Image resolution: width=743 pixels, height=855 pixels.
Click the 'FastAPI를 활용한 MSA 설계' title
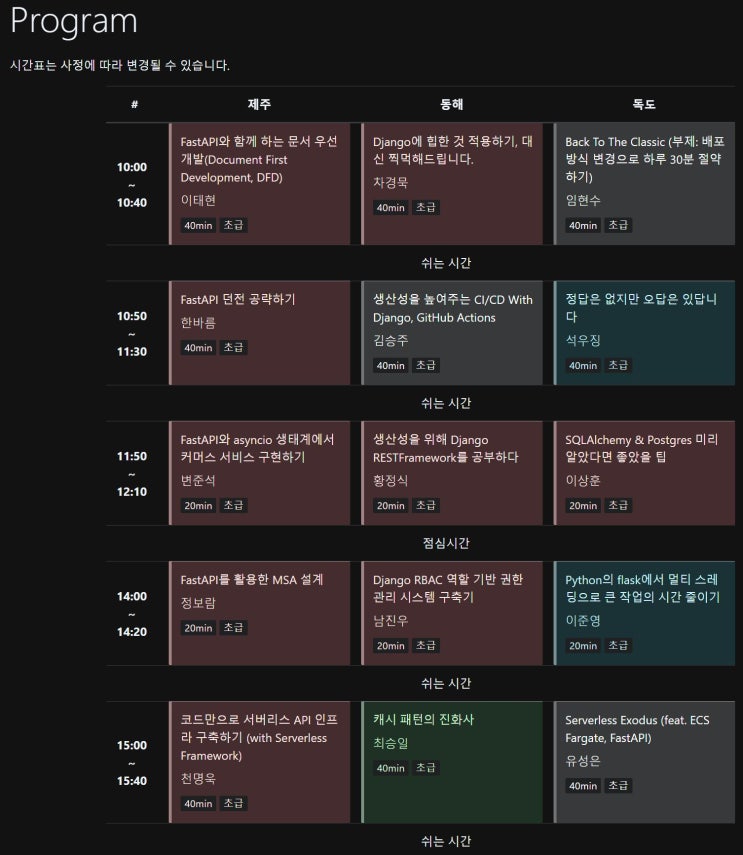coord(252,579)
